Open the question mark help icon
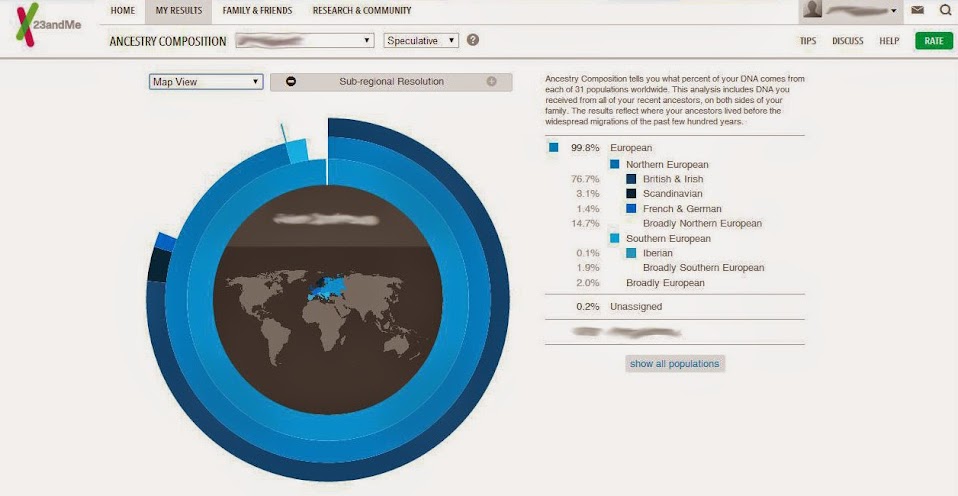This screenshot has width=958, height=496. (x=473, y=40)
